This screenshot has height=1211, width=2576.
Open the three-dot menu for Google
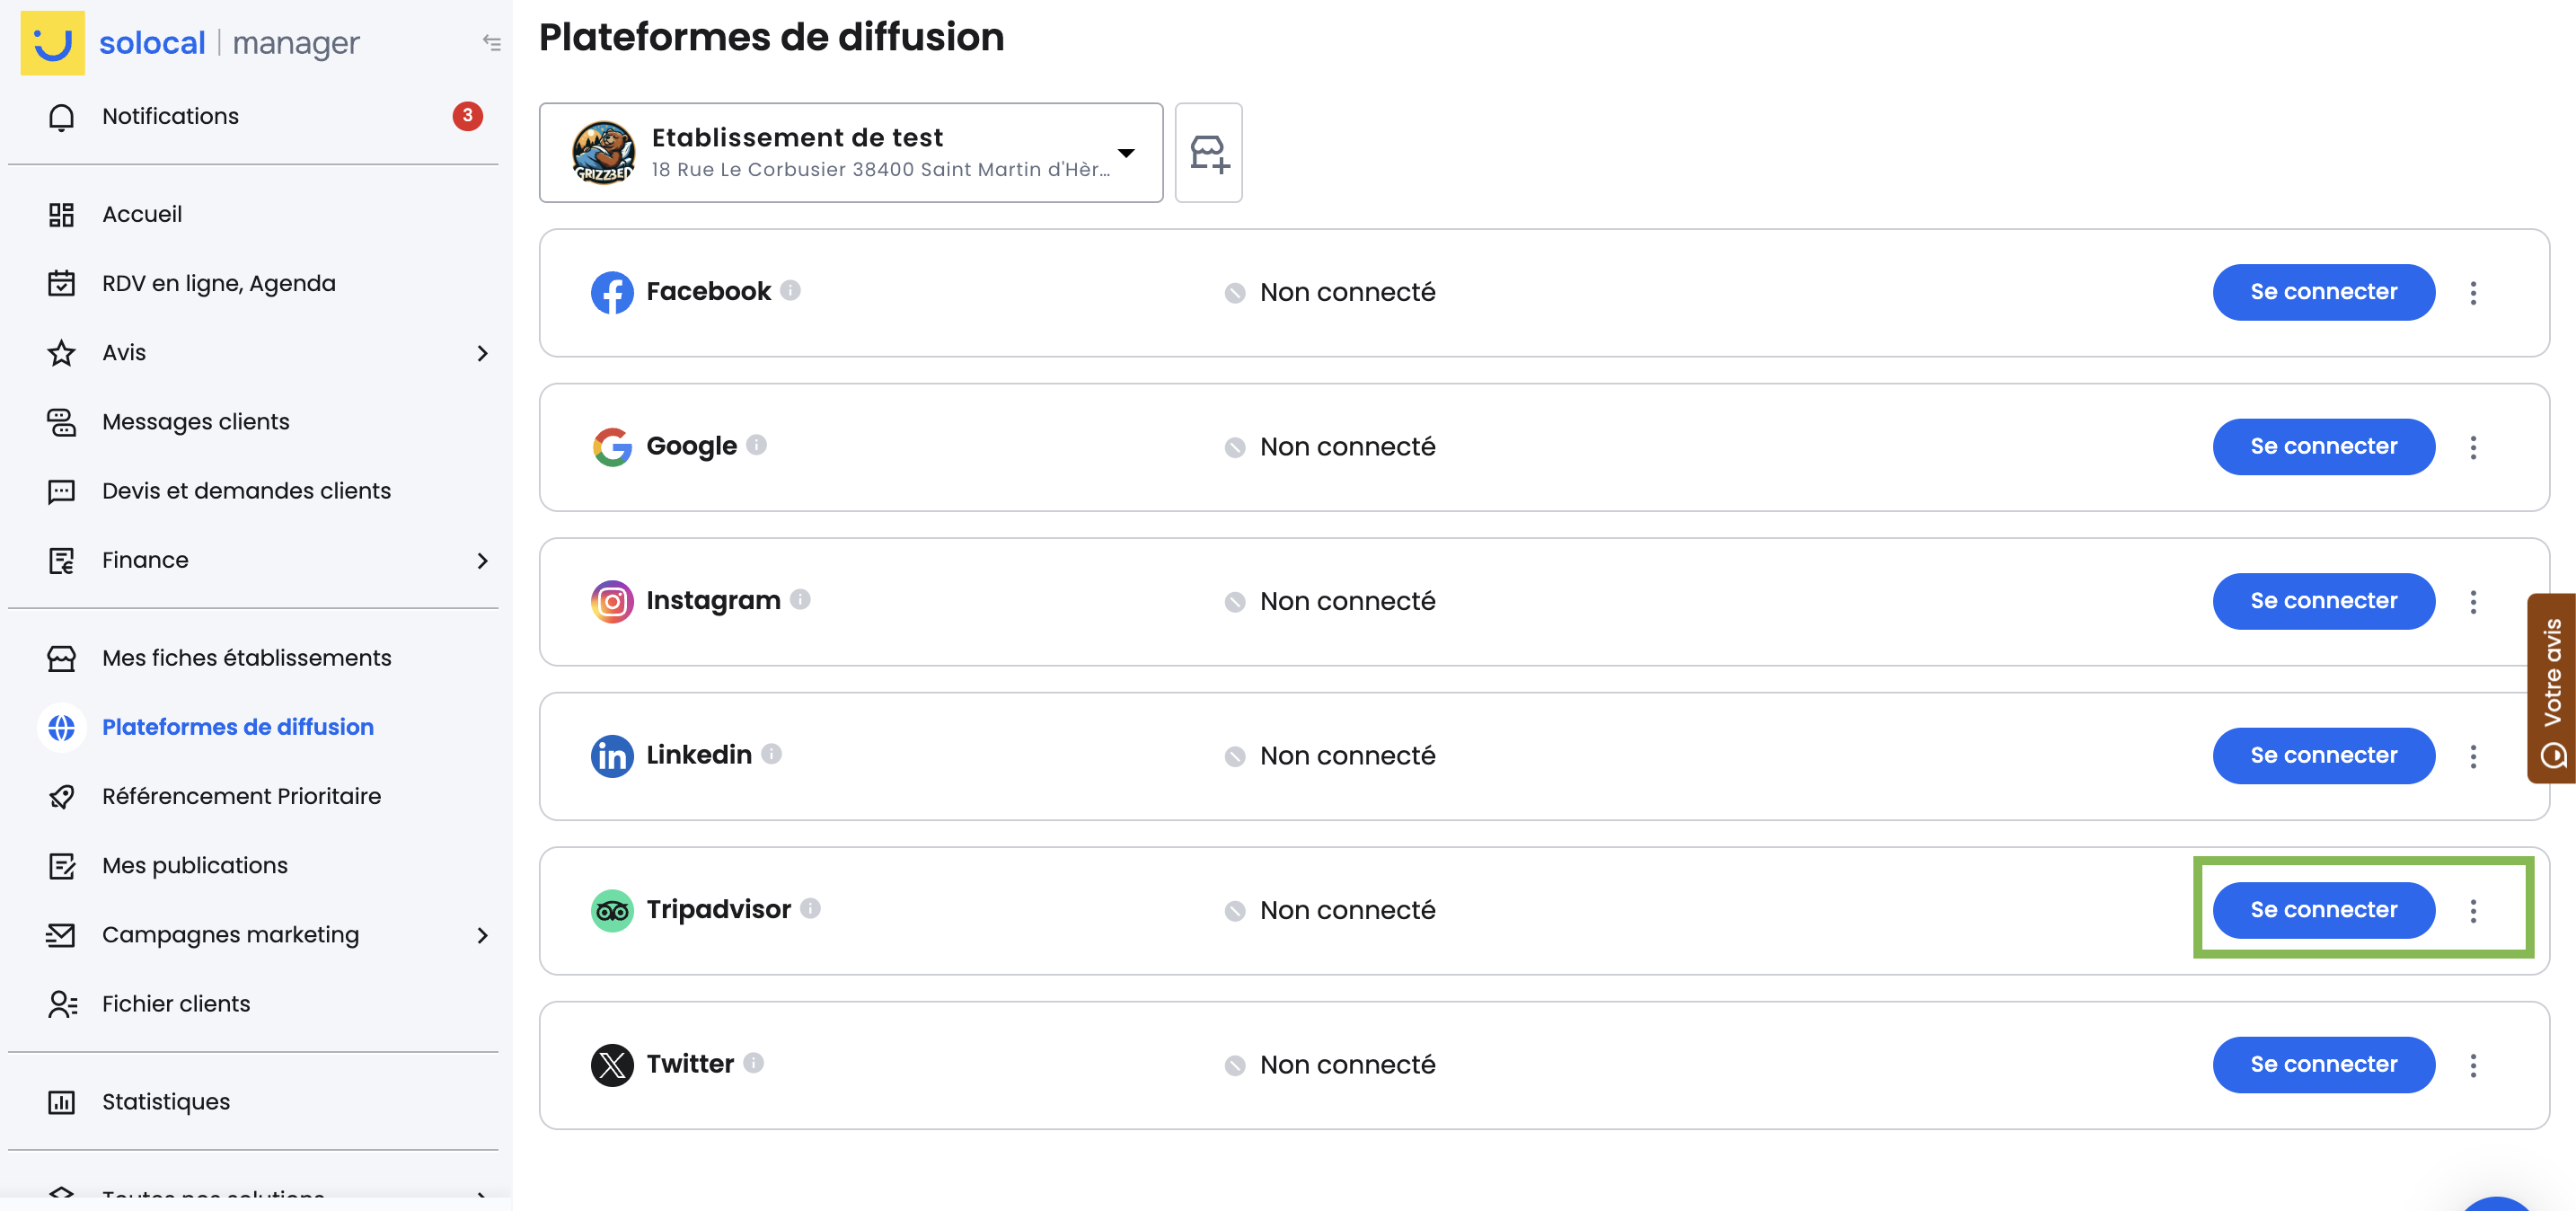click(2472, 447)
